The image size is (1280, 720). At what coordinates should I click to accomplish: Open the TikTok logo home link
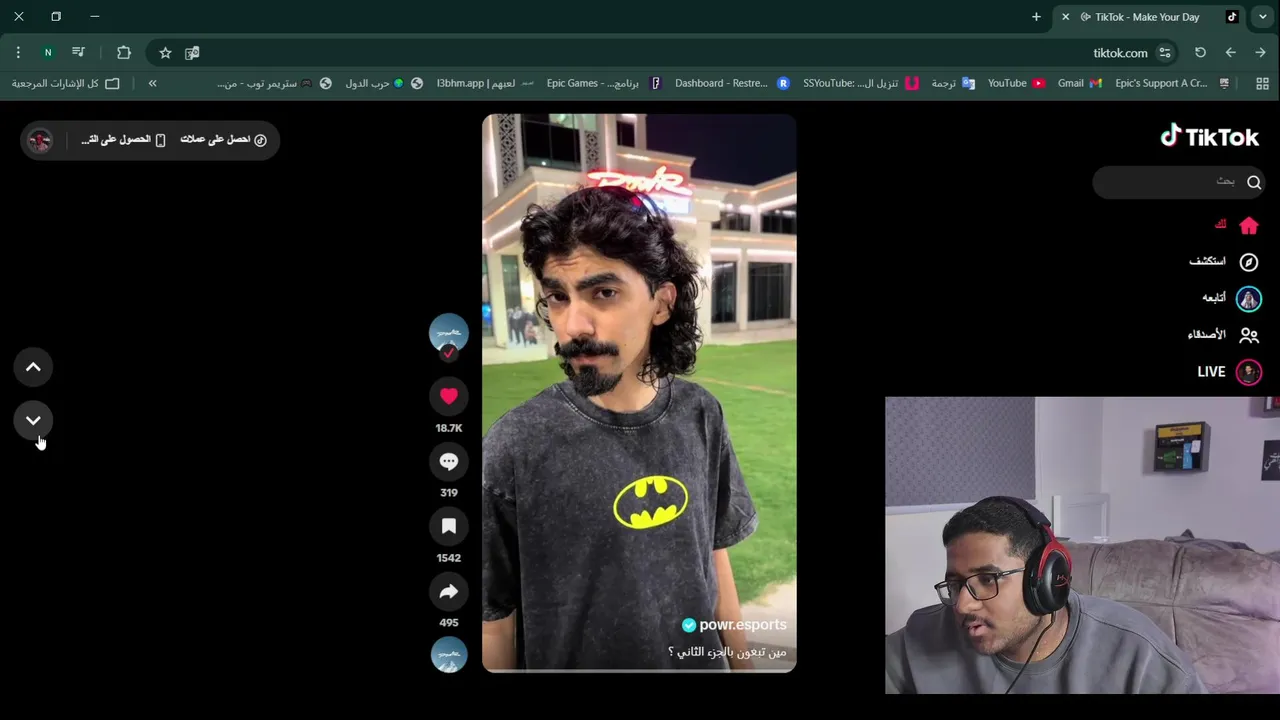click(x=1209, y=137)
